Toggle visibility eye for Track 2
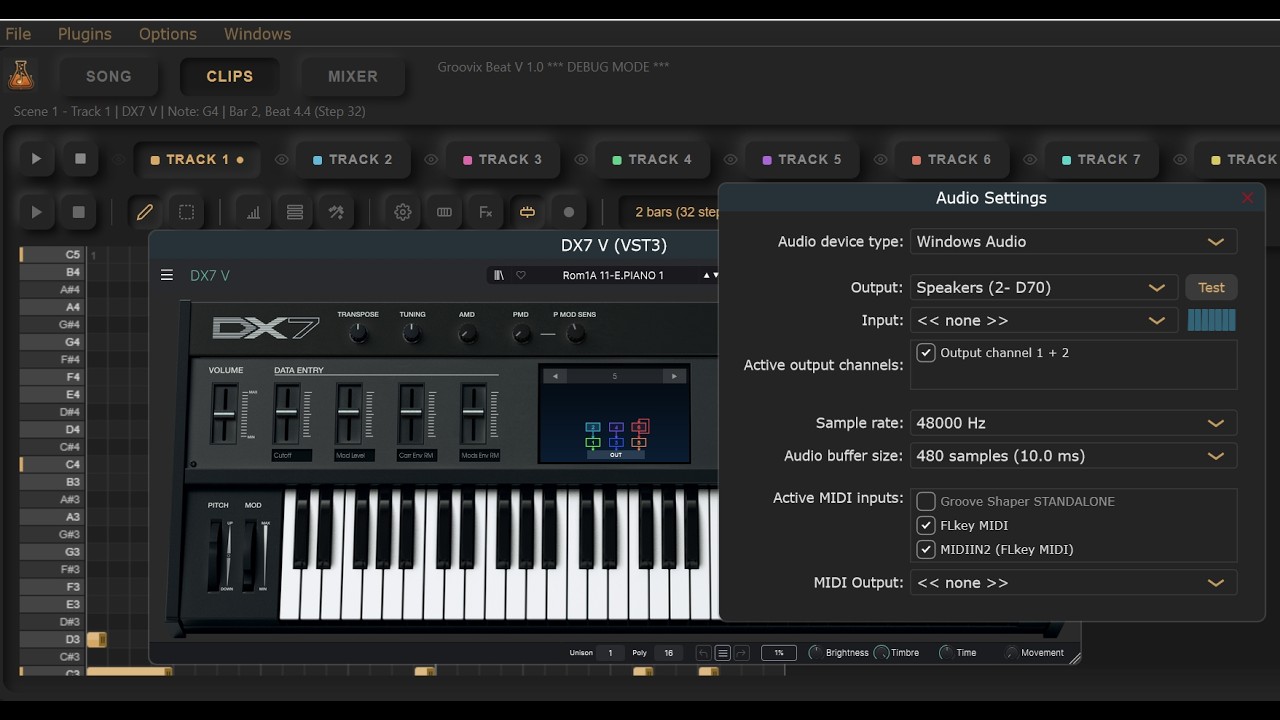 [x=282, y=159]
